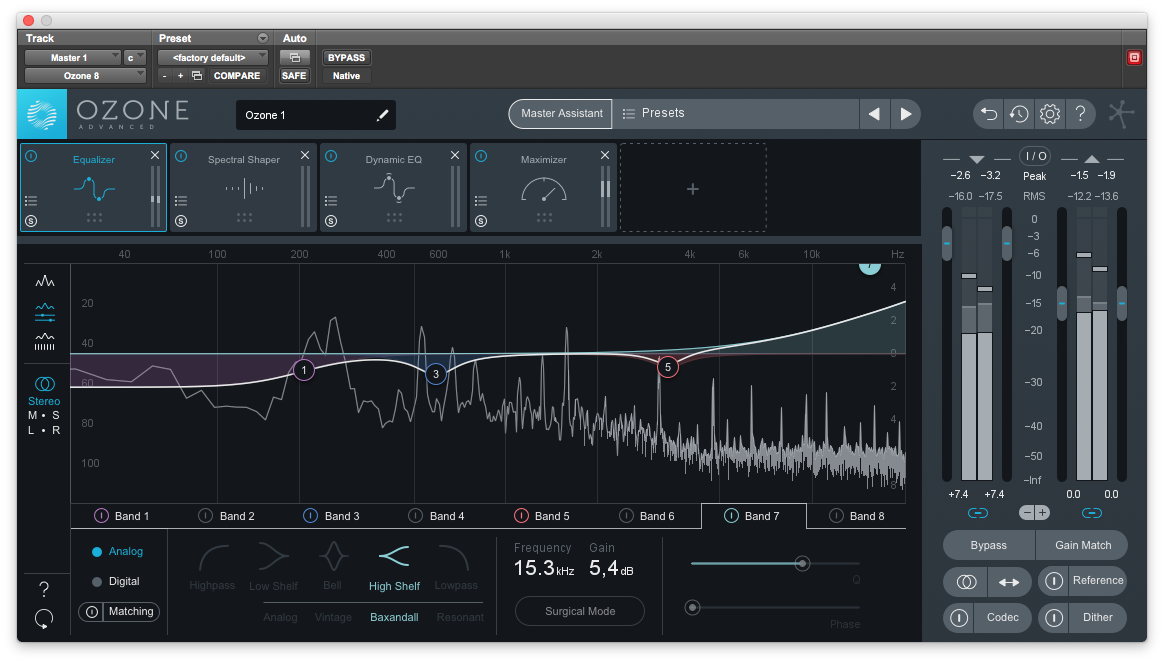
Task: Select Baxandall shelf type
Action: tap(394, 617)
